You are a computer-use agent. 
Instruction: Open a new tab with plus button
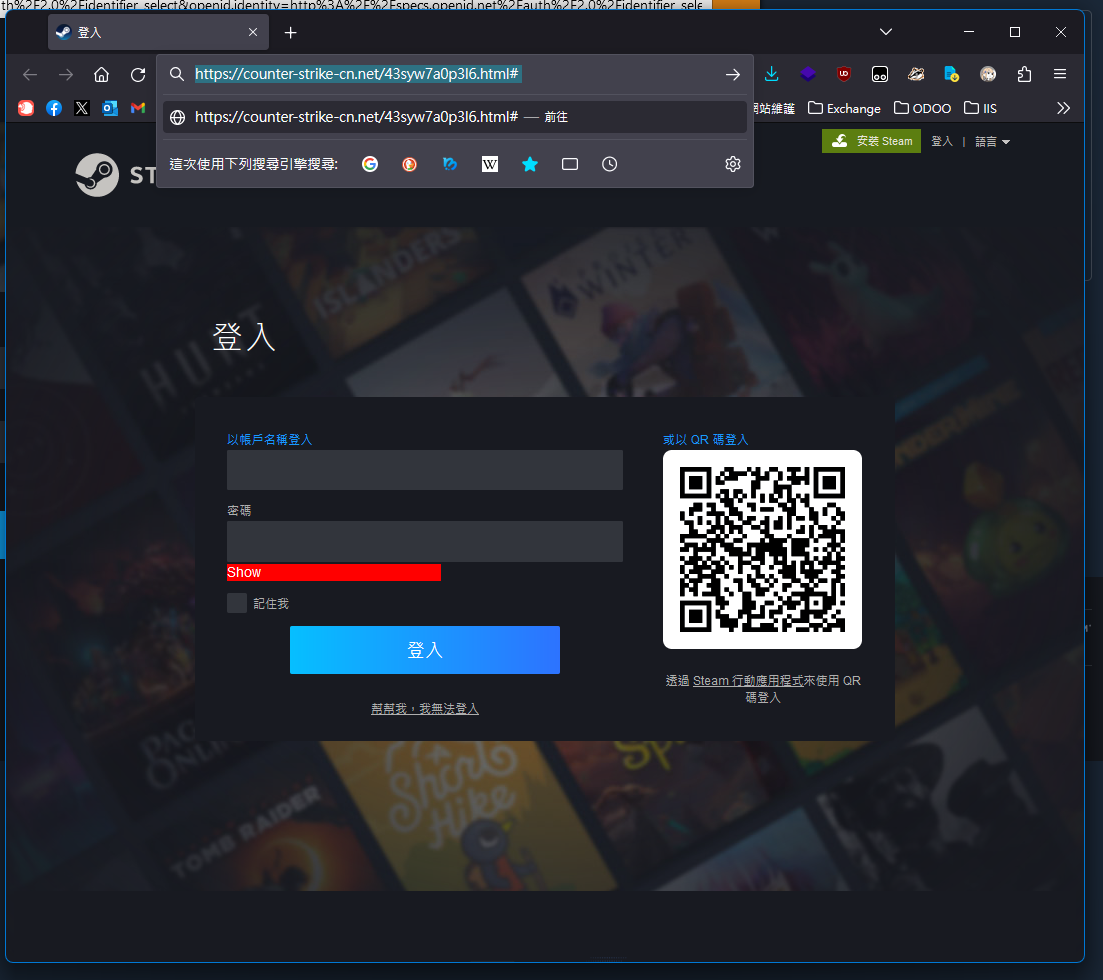pyautogui.click(x=291, y=32)
